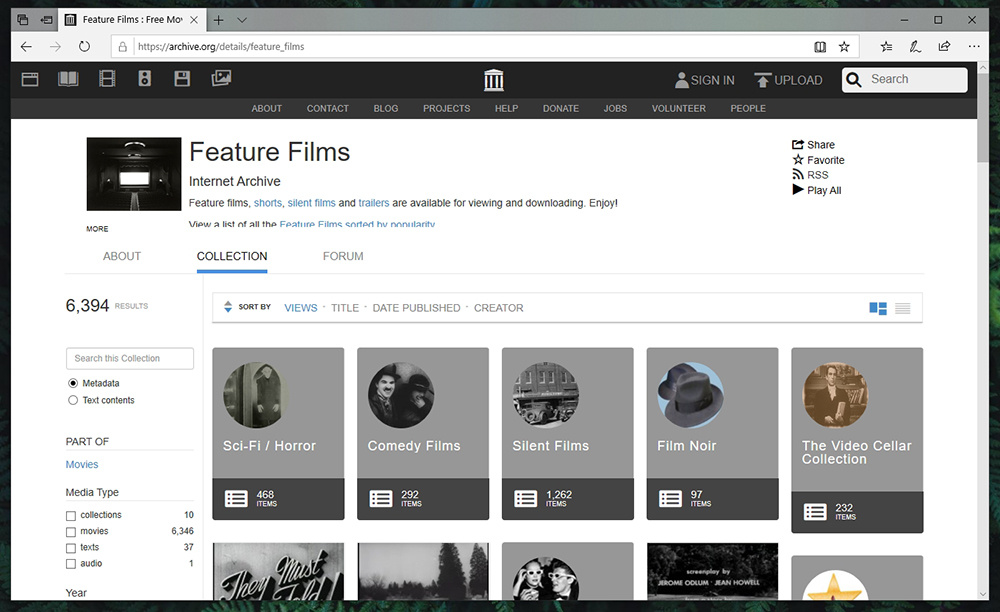This screenshot has height=612, width=1000.
Task: Click the Share collection link
Action: (813, 145)
